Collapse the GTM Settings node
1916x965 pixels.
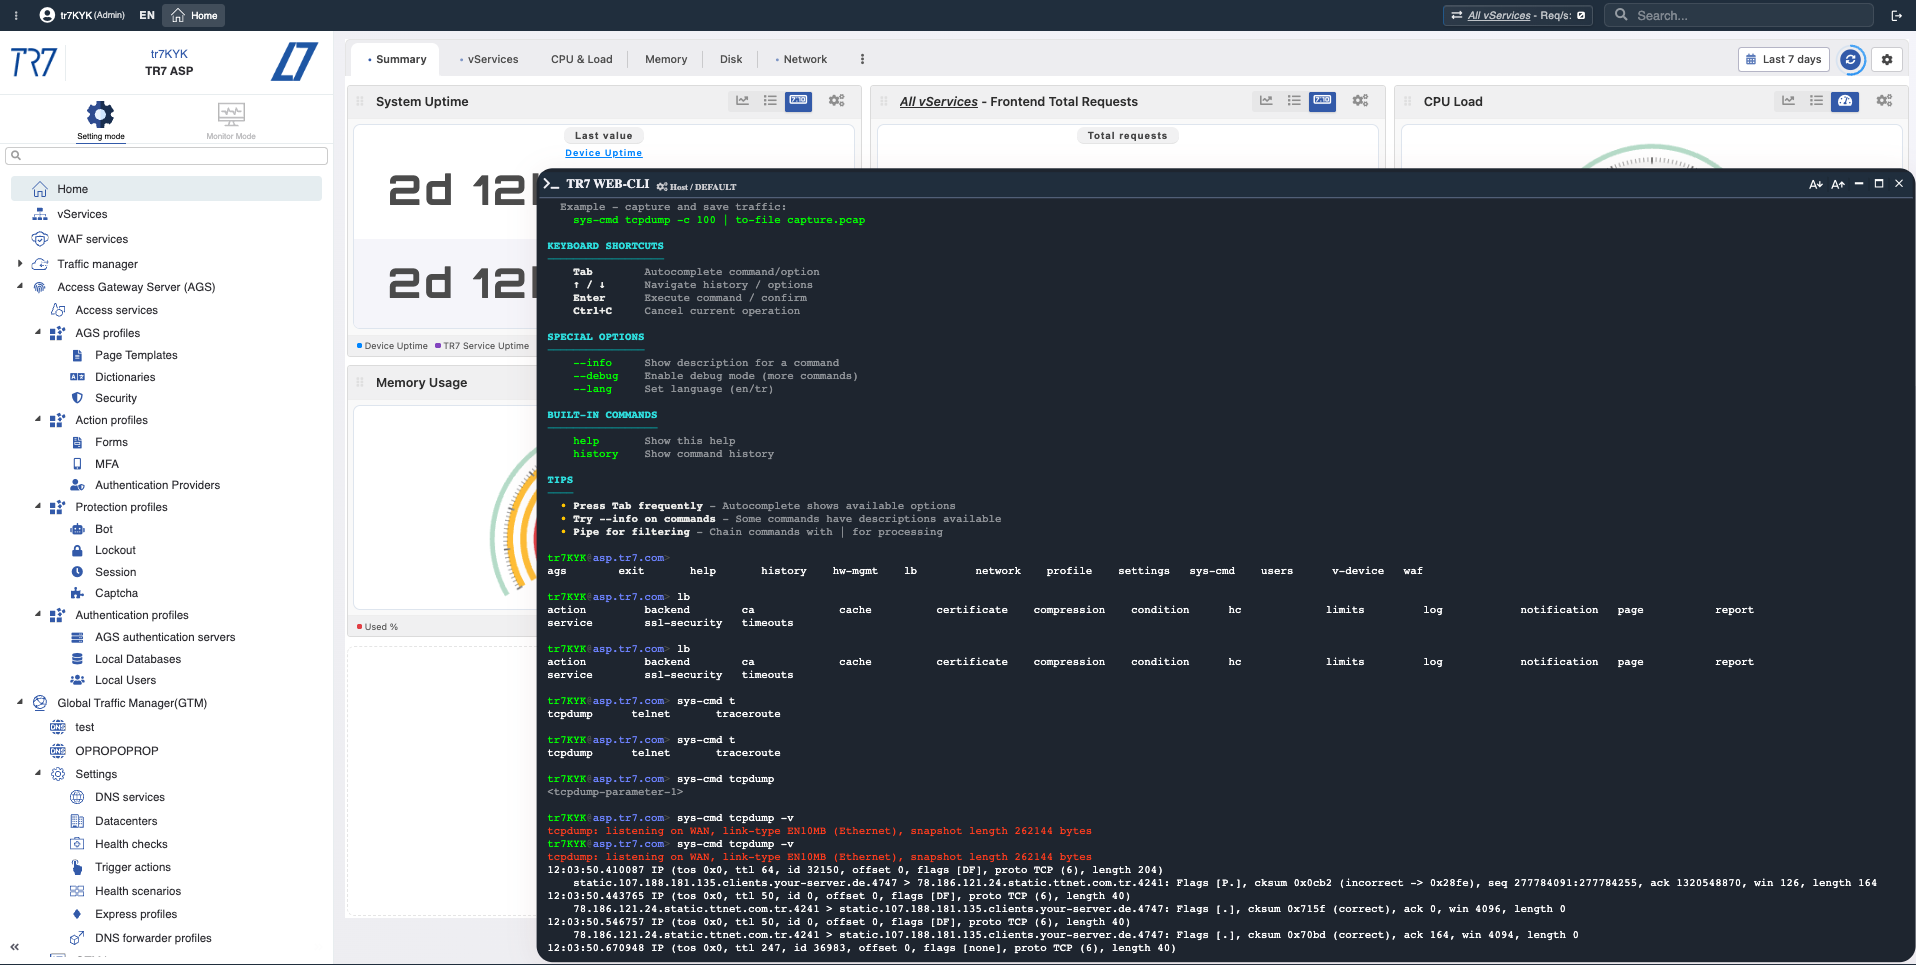point(38,774)
